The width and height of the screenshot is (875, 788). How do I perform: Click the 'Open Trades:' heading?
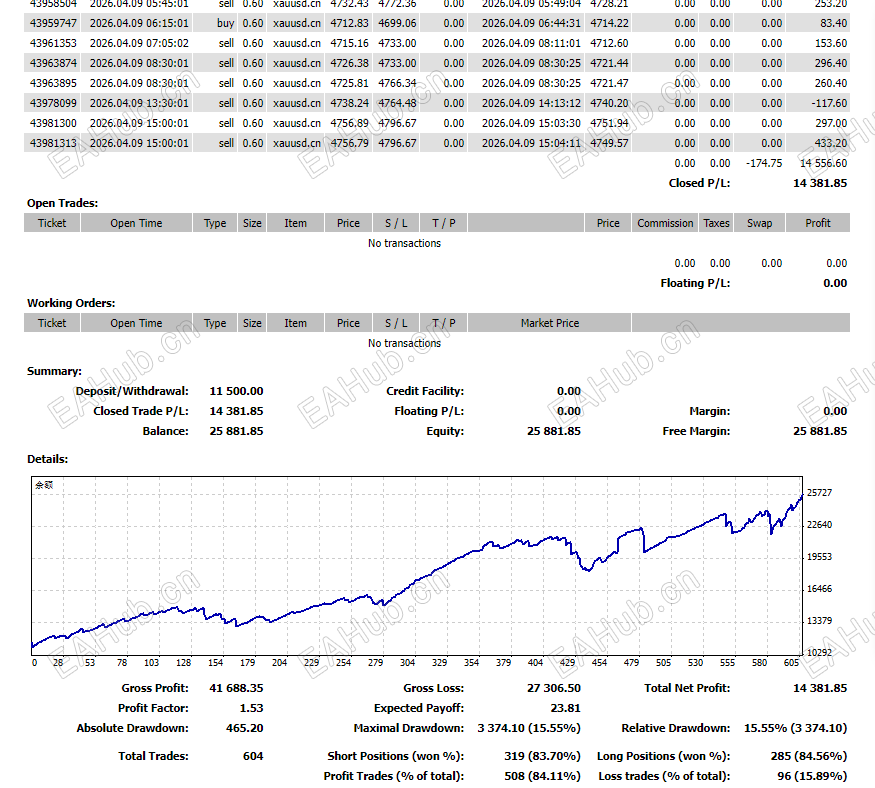[x=62, y=203]
